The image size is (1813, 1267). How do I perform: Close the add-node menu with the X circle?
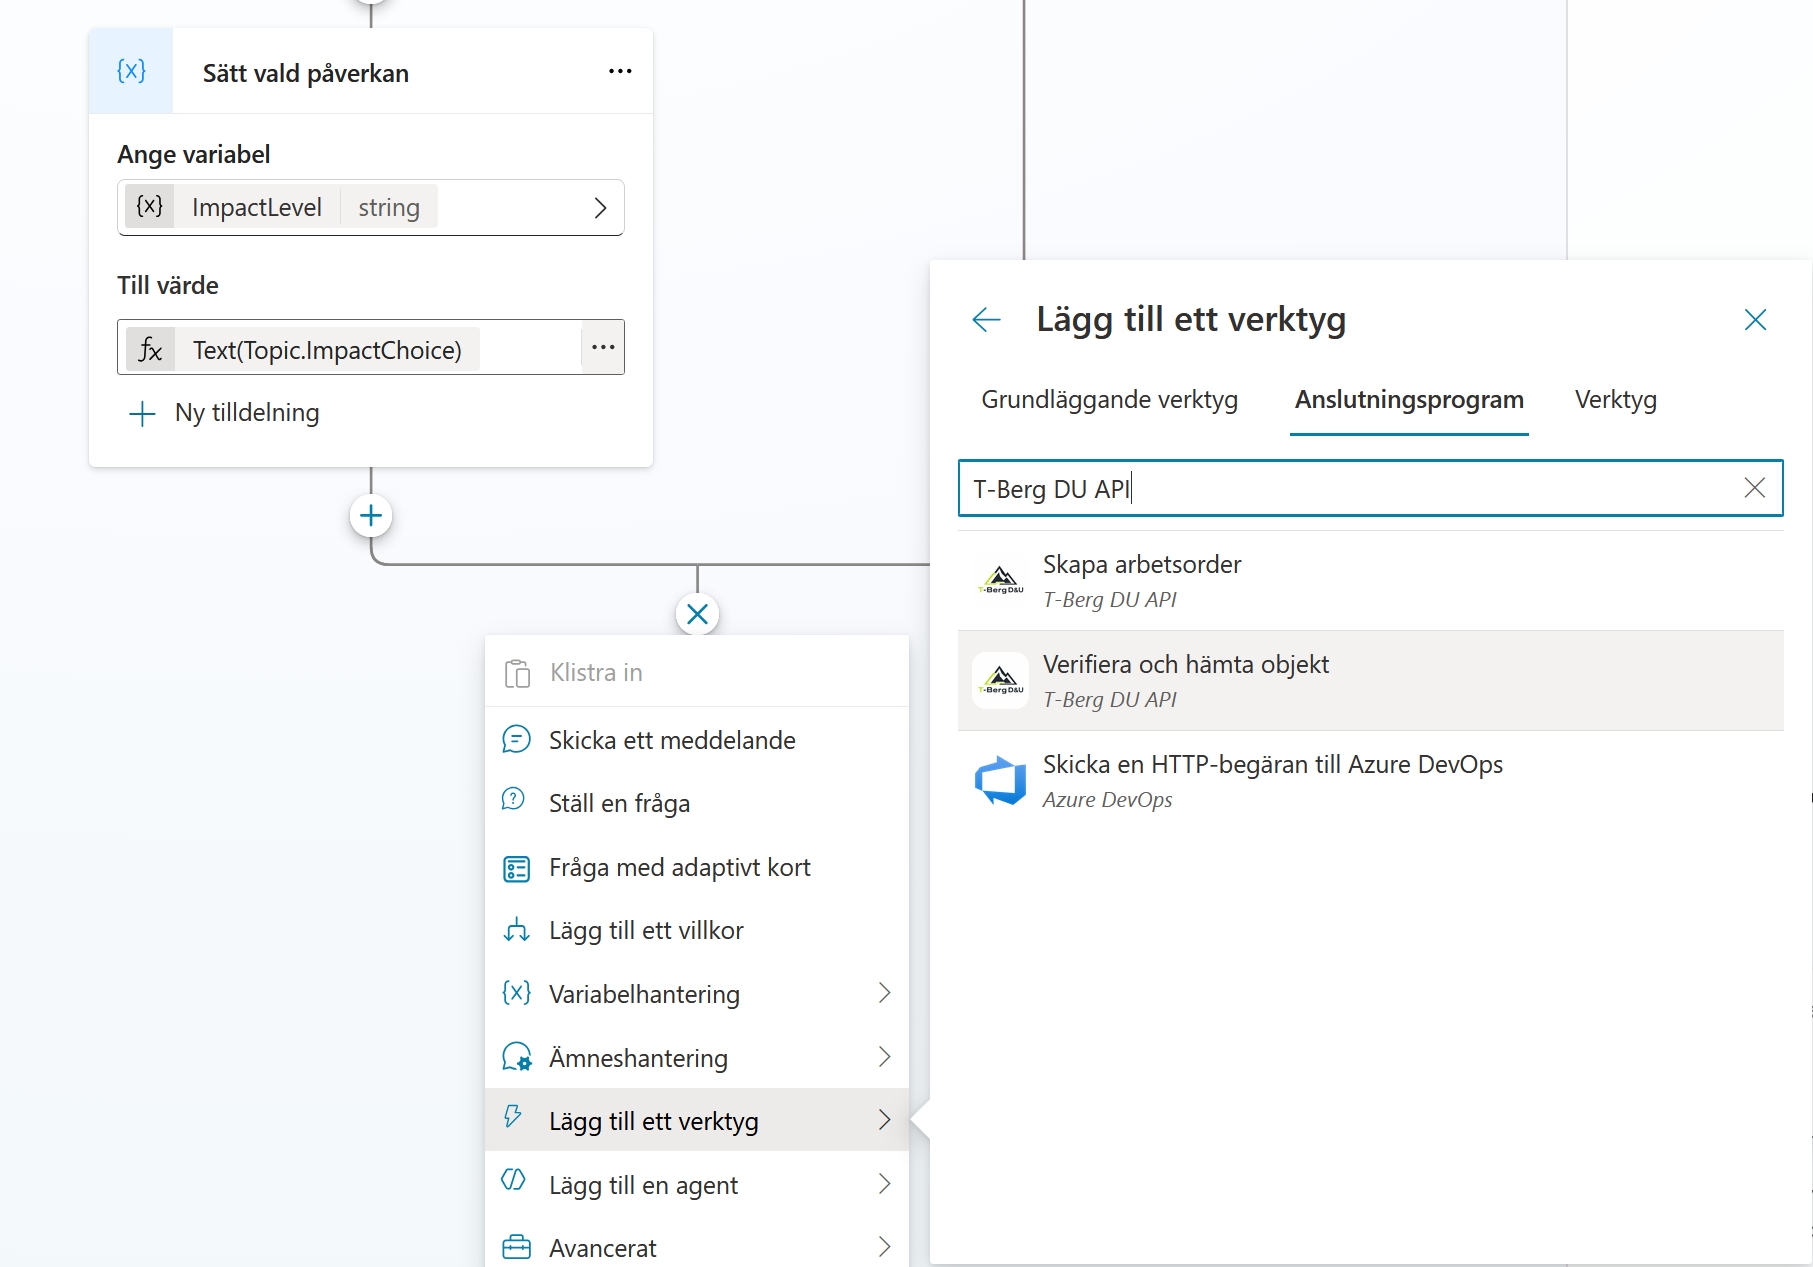(698, 614)
